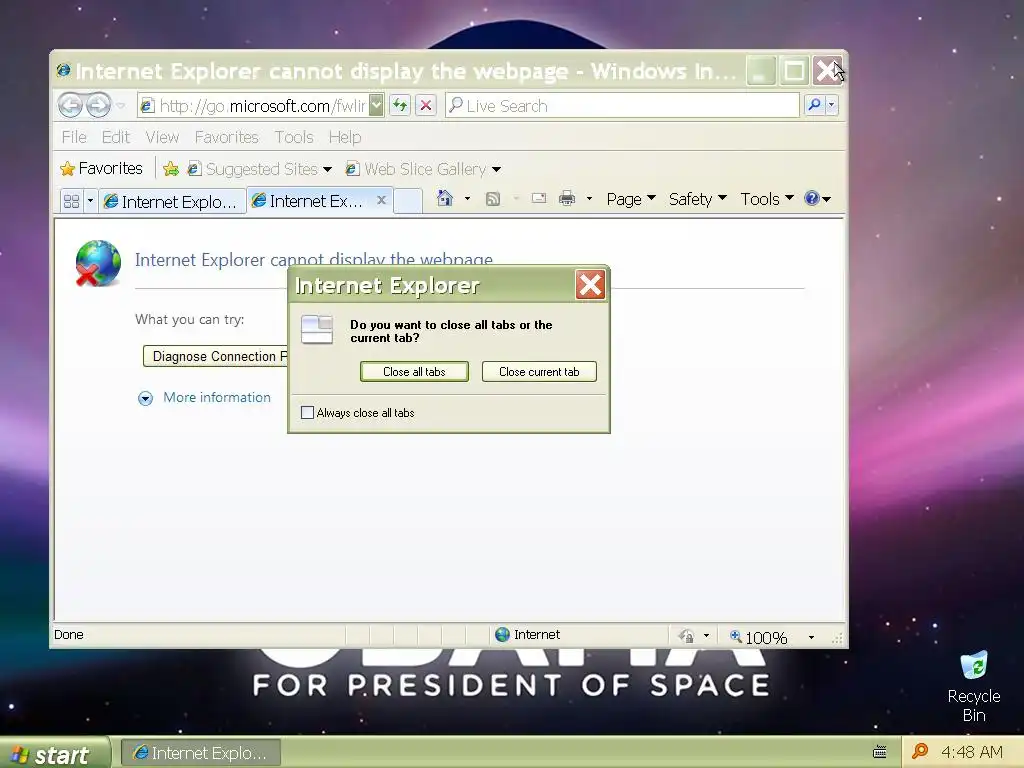Click the Refresh page icon
This screenshot has width=1024, height=768.
400,105
